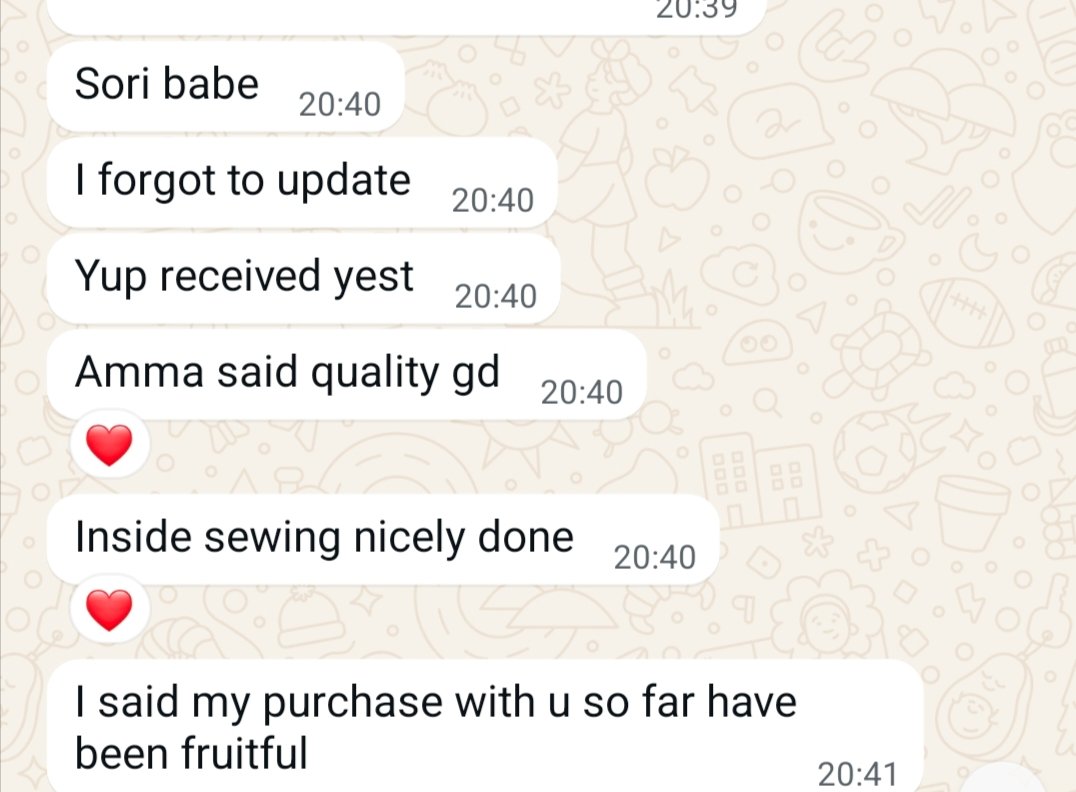Select the "Sori babe" message bubble
The image size is (1076, 792).
pos(226,86)
